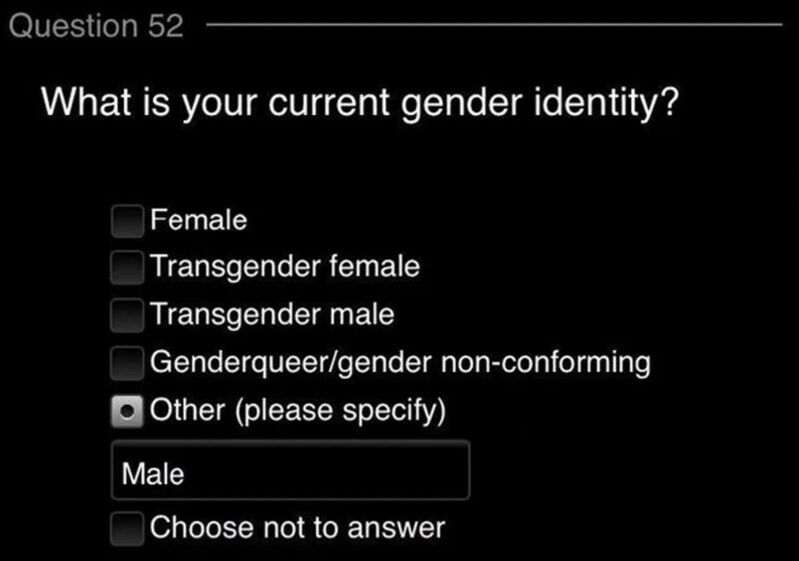Click the 'Transgender male' label text
The height and width of the screenshot is (561, 799).
click(x=272, y=314)
